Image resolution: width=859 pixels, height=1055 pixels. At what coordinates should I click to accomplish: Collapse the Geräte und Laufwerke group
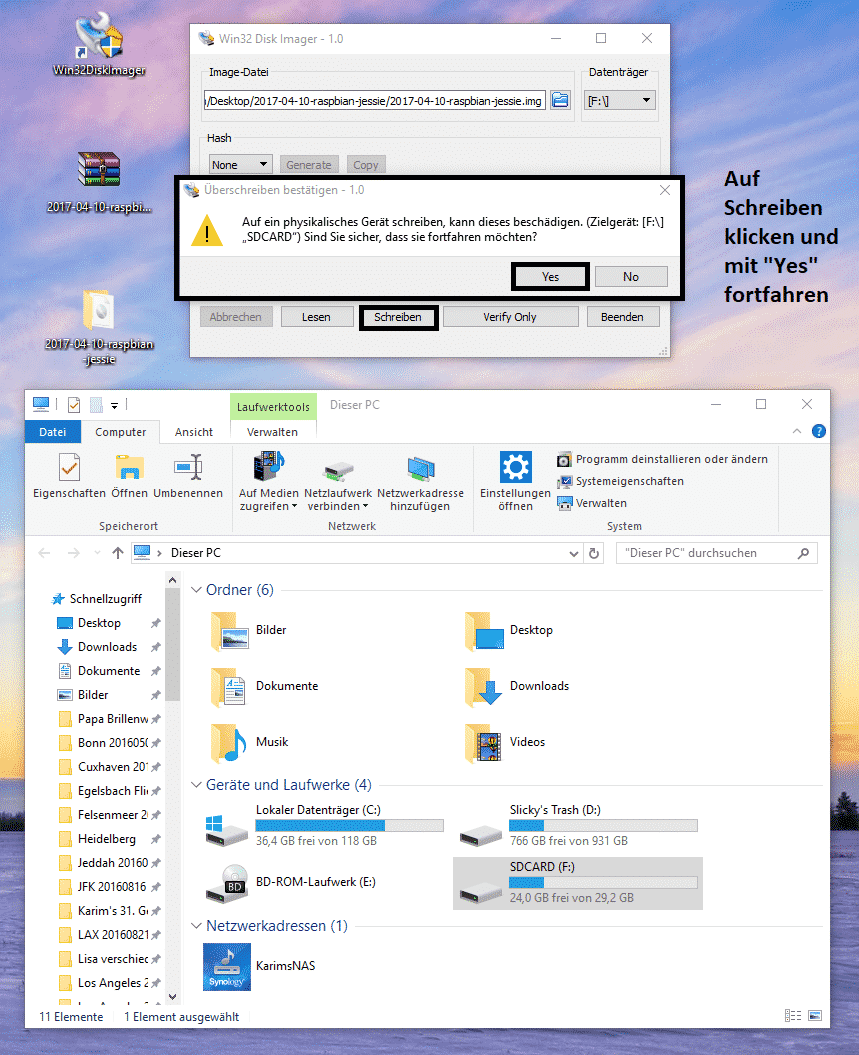[x=196, y=785]
